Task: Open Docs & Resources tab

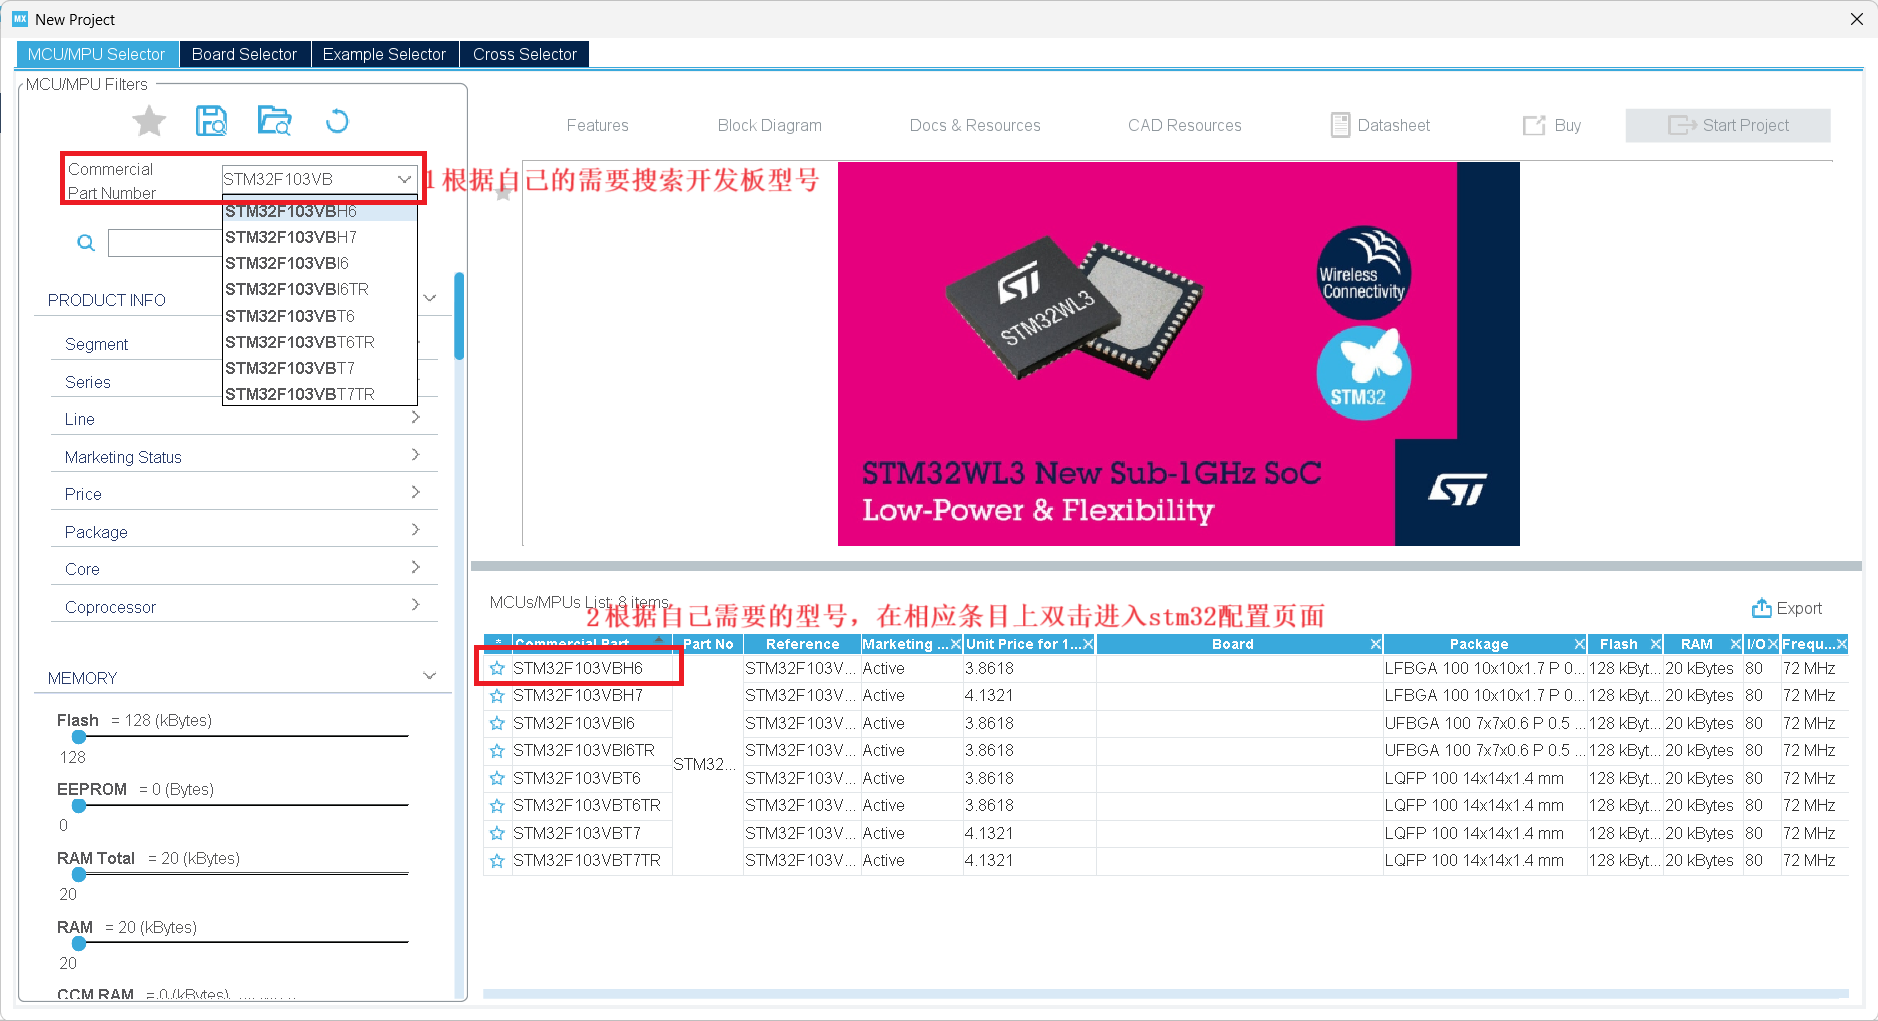Action: tap(975, 125)
